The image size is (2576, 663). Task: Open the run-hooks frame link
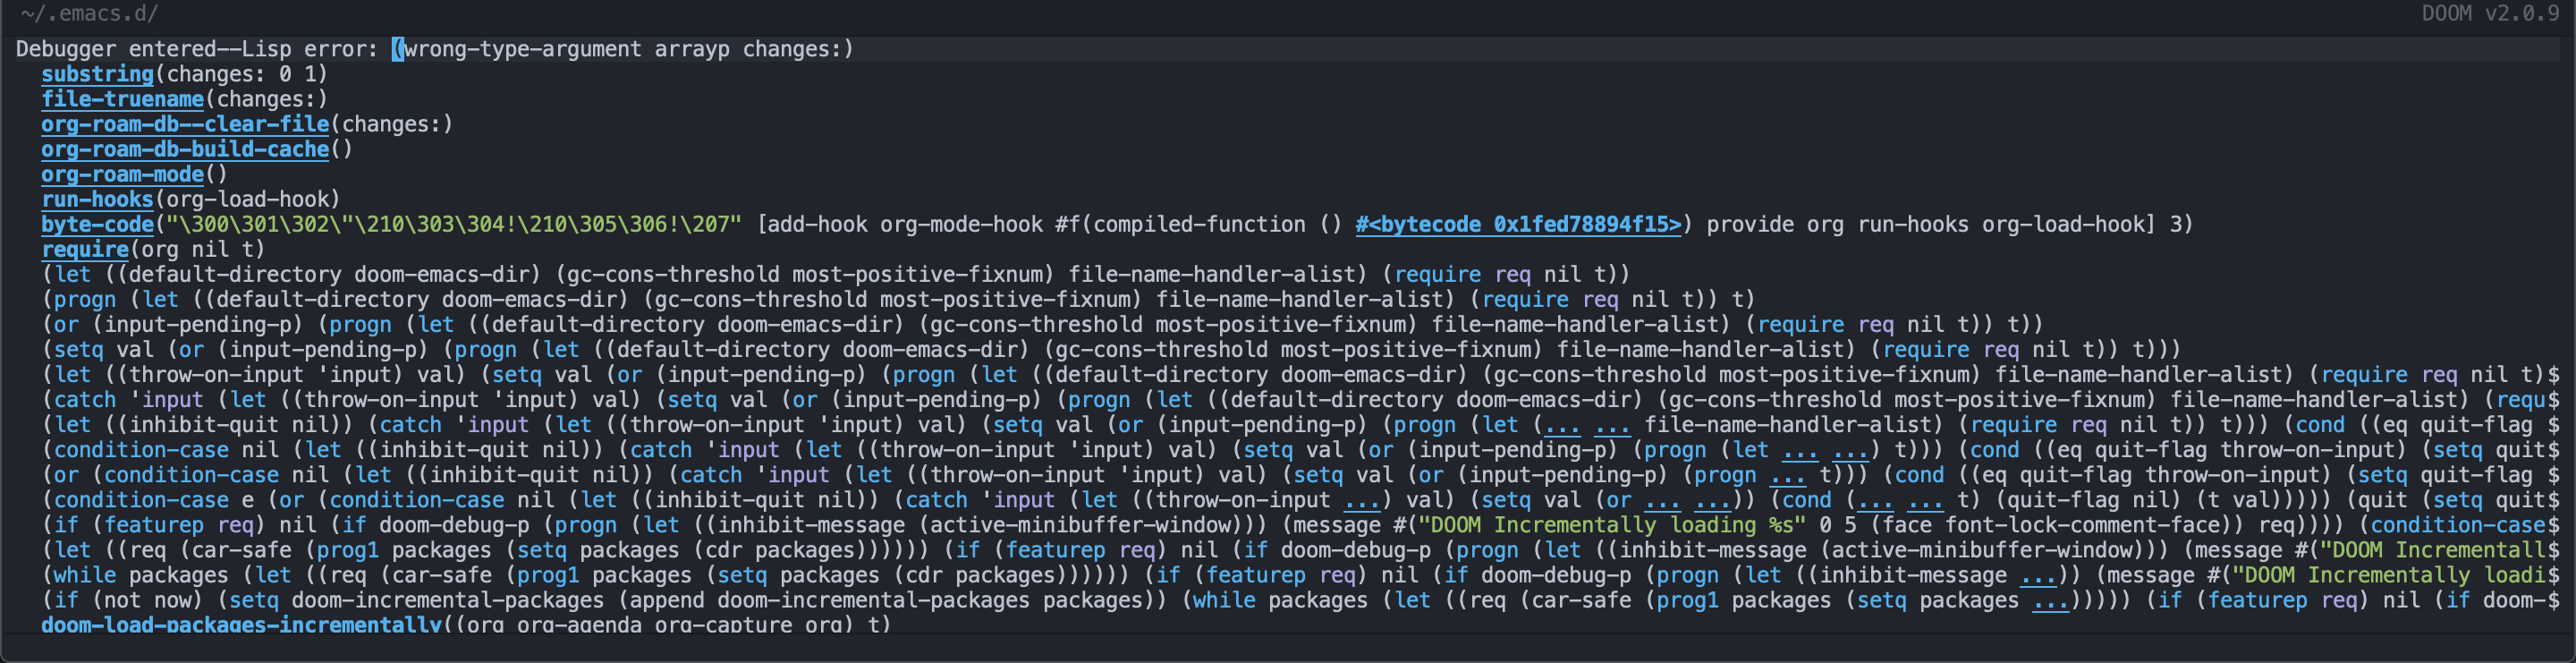pos(97,199)
